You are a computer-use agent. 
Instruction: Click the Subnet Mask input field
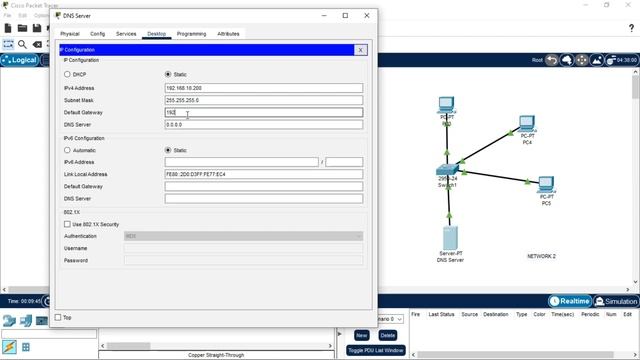(264, 100)
